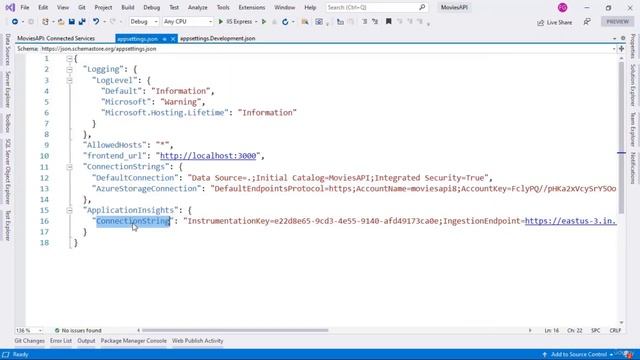Collapse the LogLevel section at line 3
Viewport: 640px width, 360px height.
pyautogui.click(x=69, y=80)
